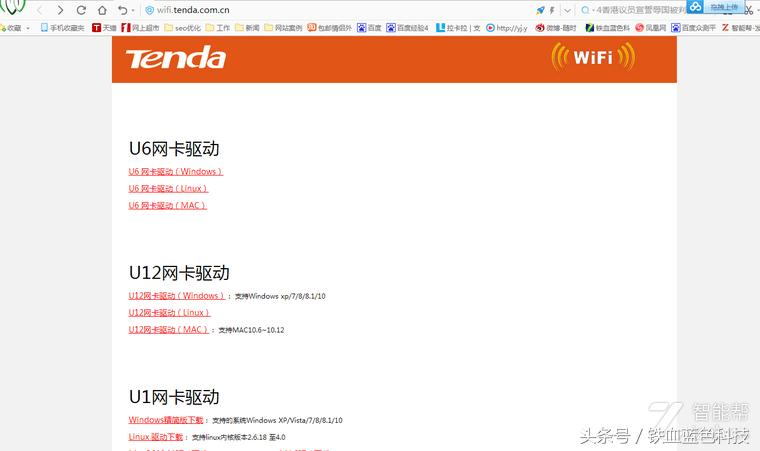This screenshot has height=451, width=760.
Task: Open dropdown next to the undo icon
Action: (133, 11)
